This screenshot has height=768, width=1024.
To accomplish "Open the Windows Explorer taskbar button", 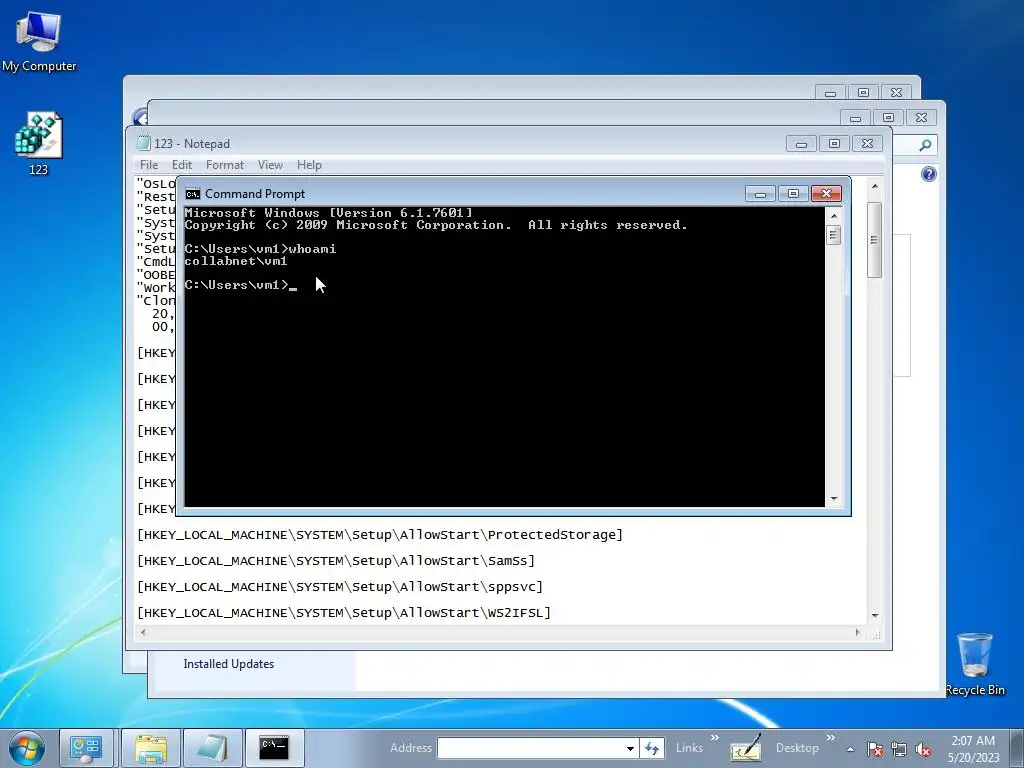I will (151, 748).
